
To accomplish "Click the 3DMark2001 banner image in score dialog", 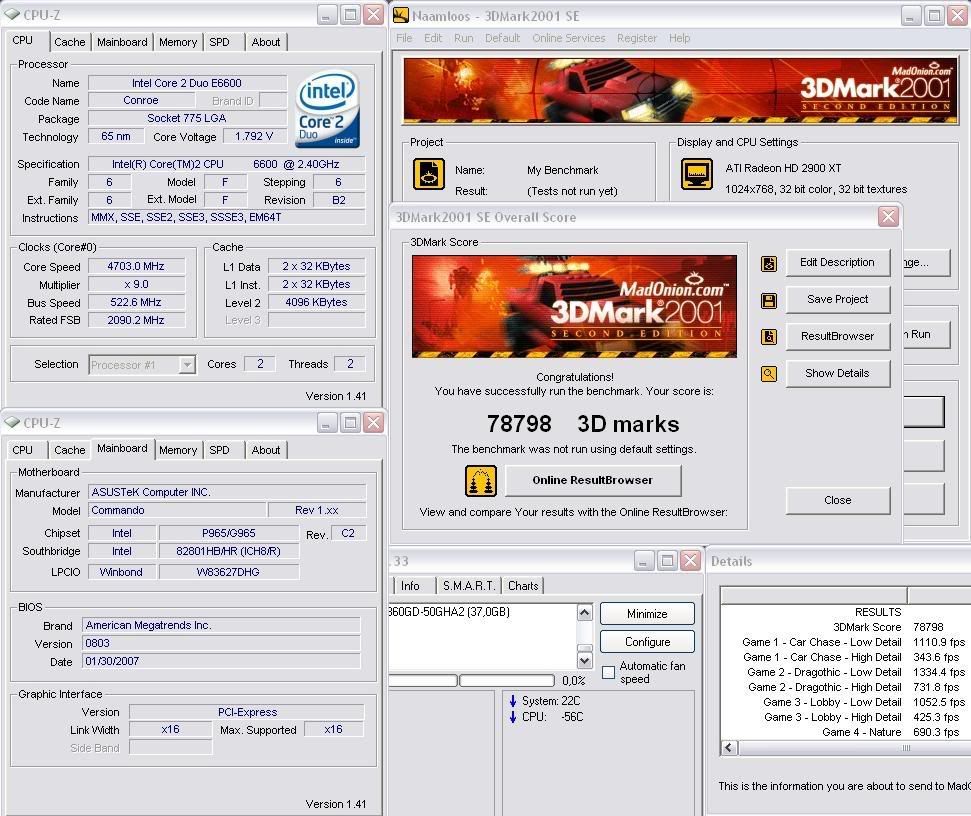I will [574, 306].
